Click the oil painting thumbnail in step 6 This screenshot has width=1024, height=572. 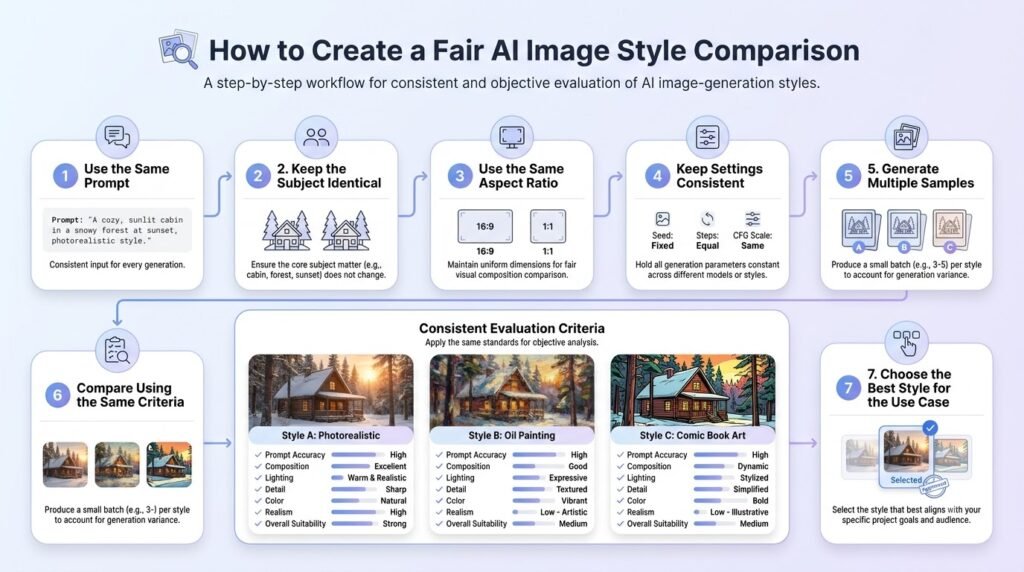point(117,465)
